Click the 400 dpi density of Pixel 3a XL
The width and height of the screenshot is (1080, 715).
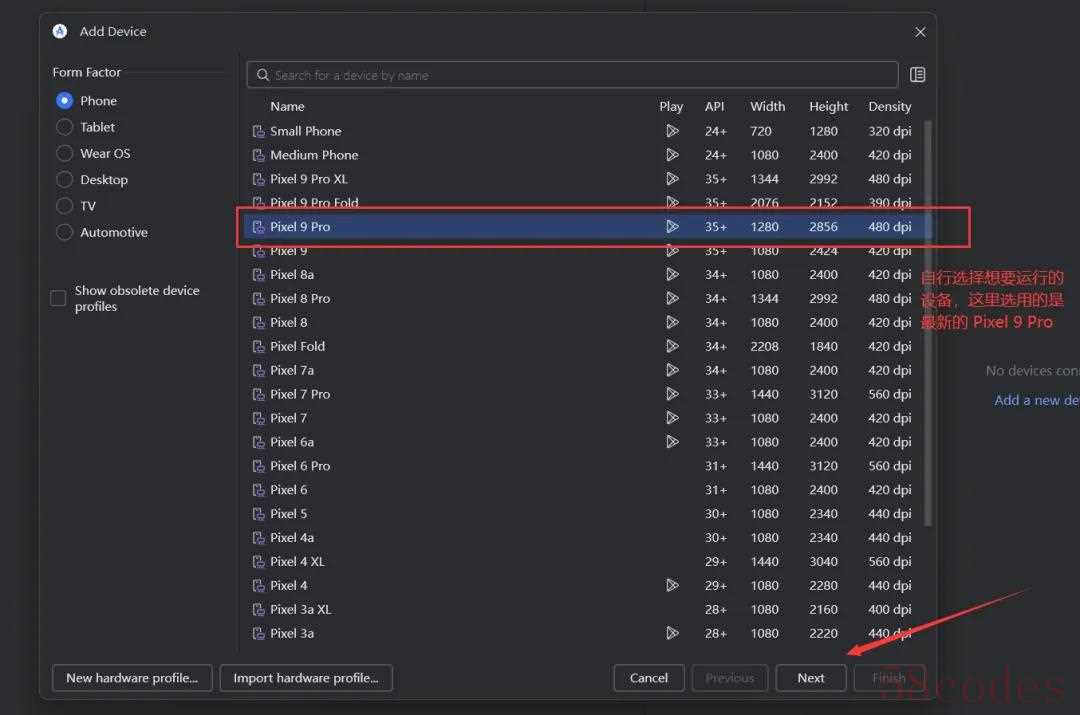[x=889, y=609]
